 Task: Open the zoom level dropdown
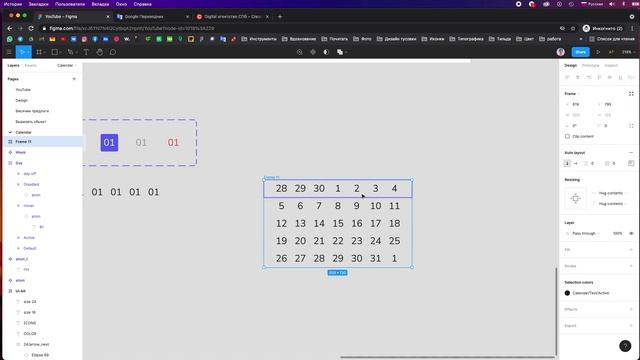pos(628,52)
